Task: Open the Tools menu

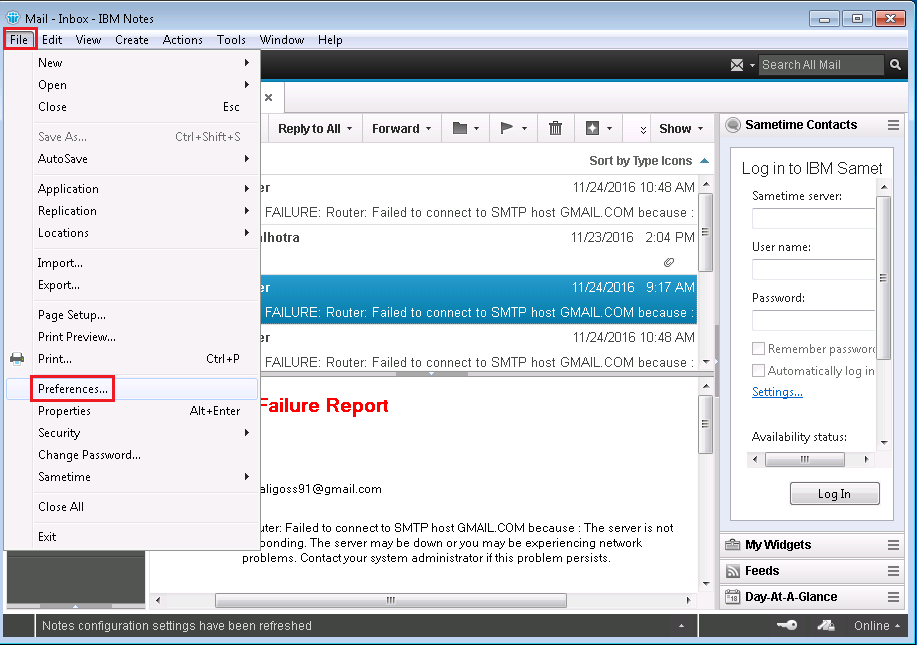Action: pos(231,40)
